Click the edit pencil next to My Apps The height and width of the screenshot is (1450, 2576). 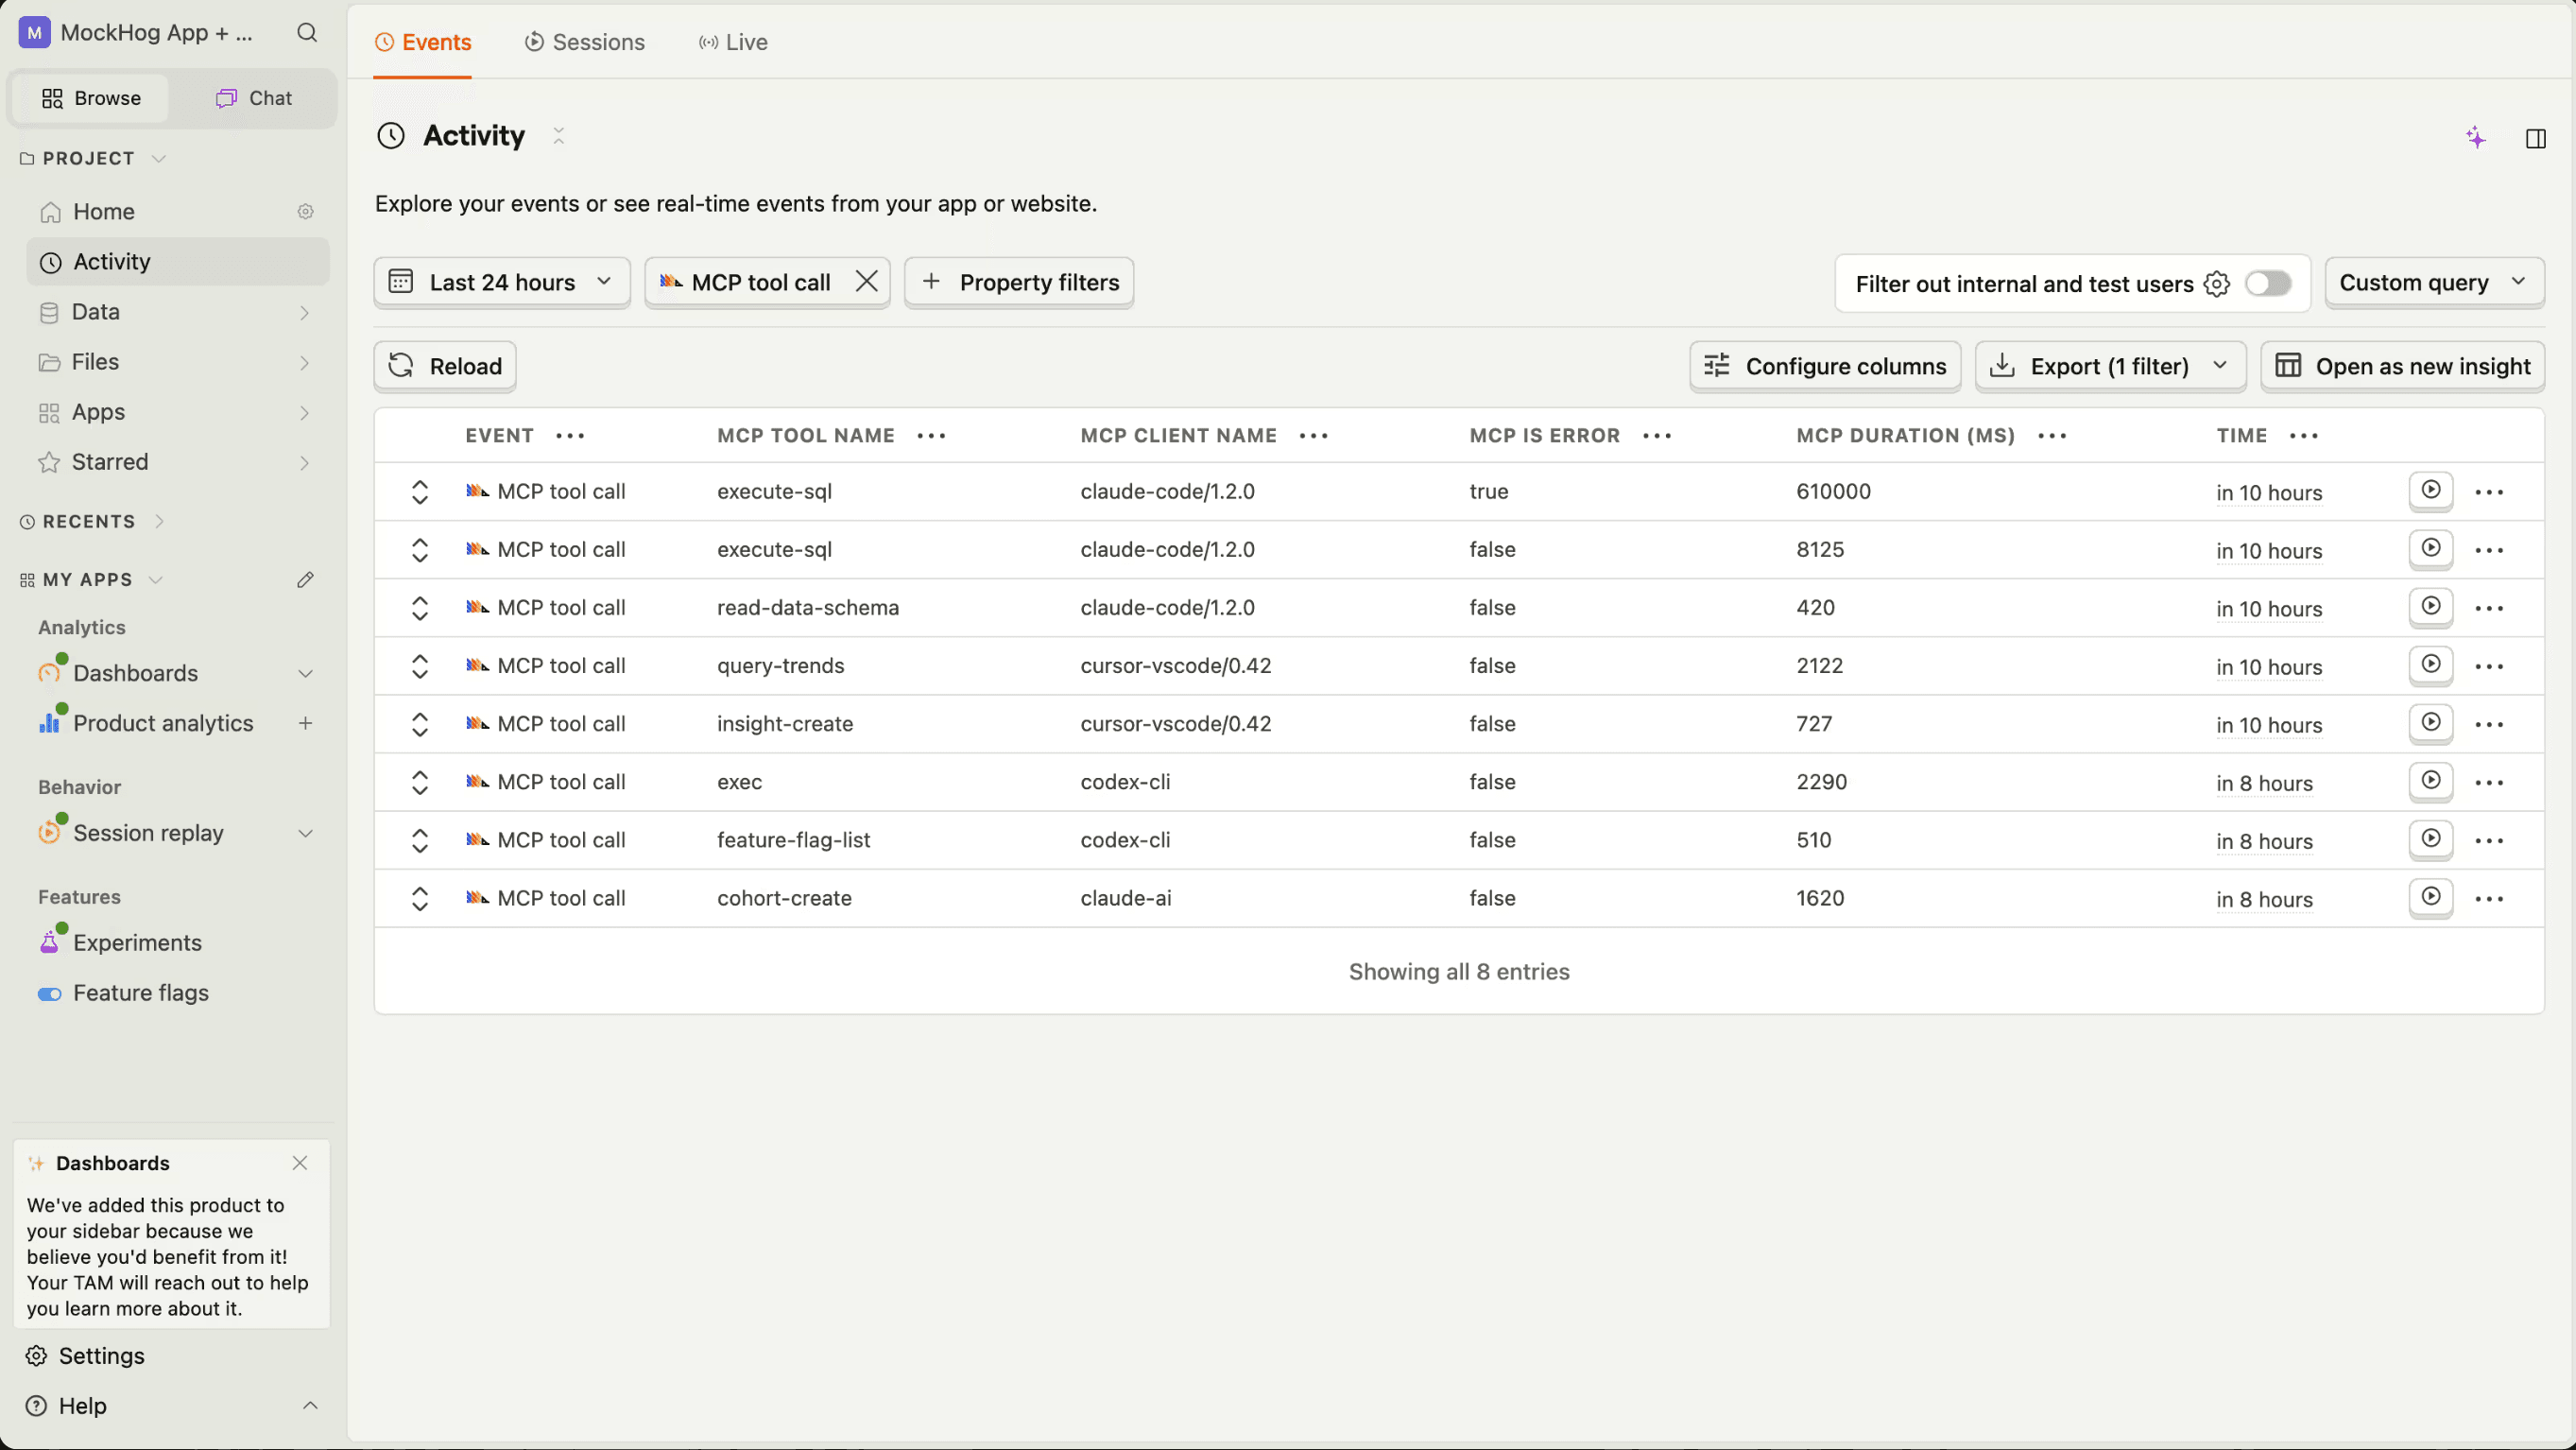[305, 580]
